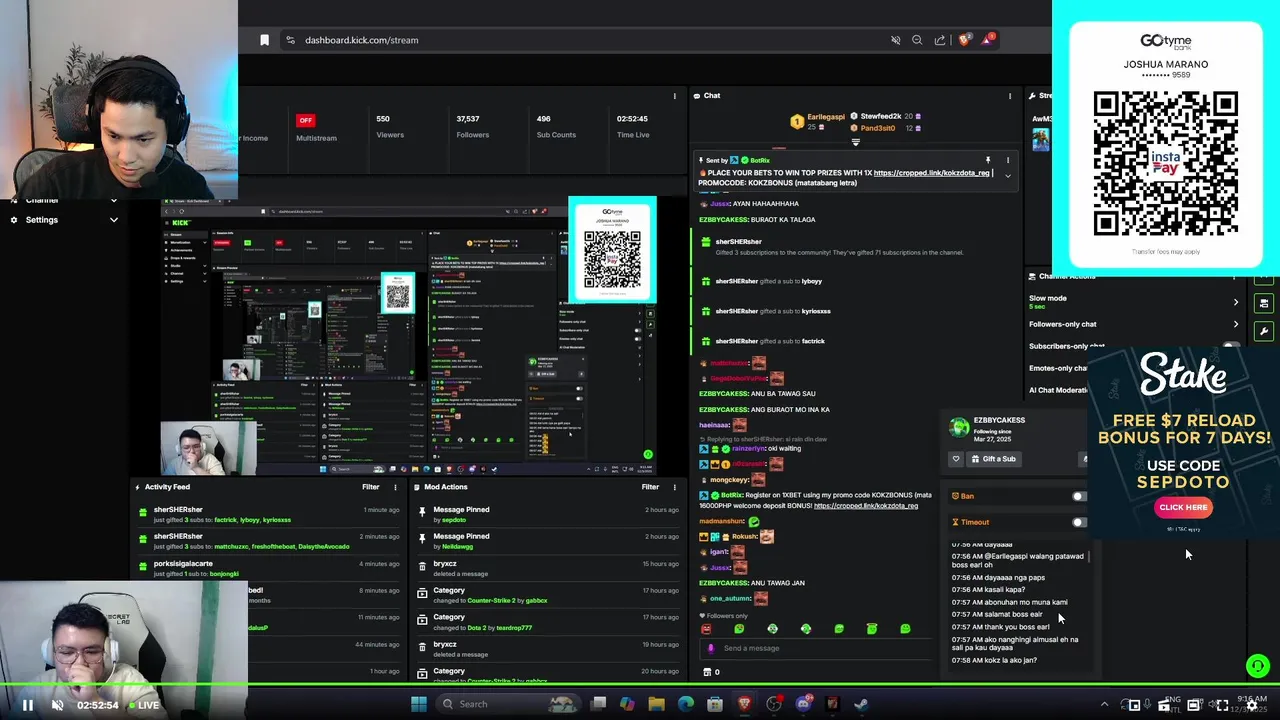The width and height of the screenshot is (1280, 720).
Task: Open the green headset support bubble
Action: 1258,665
